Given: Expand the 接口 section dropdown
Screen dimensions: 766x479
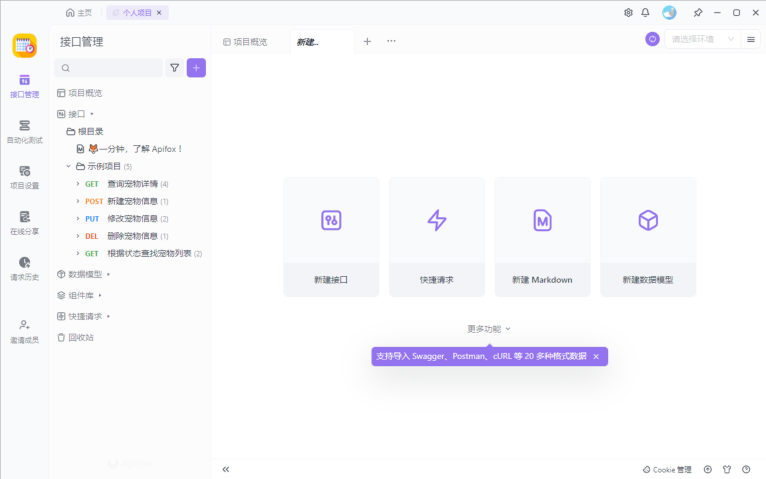Looking at the screenshot, I should [x=92, y=114].
